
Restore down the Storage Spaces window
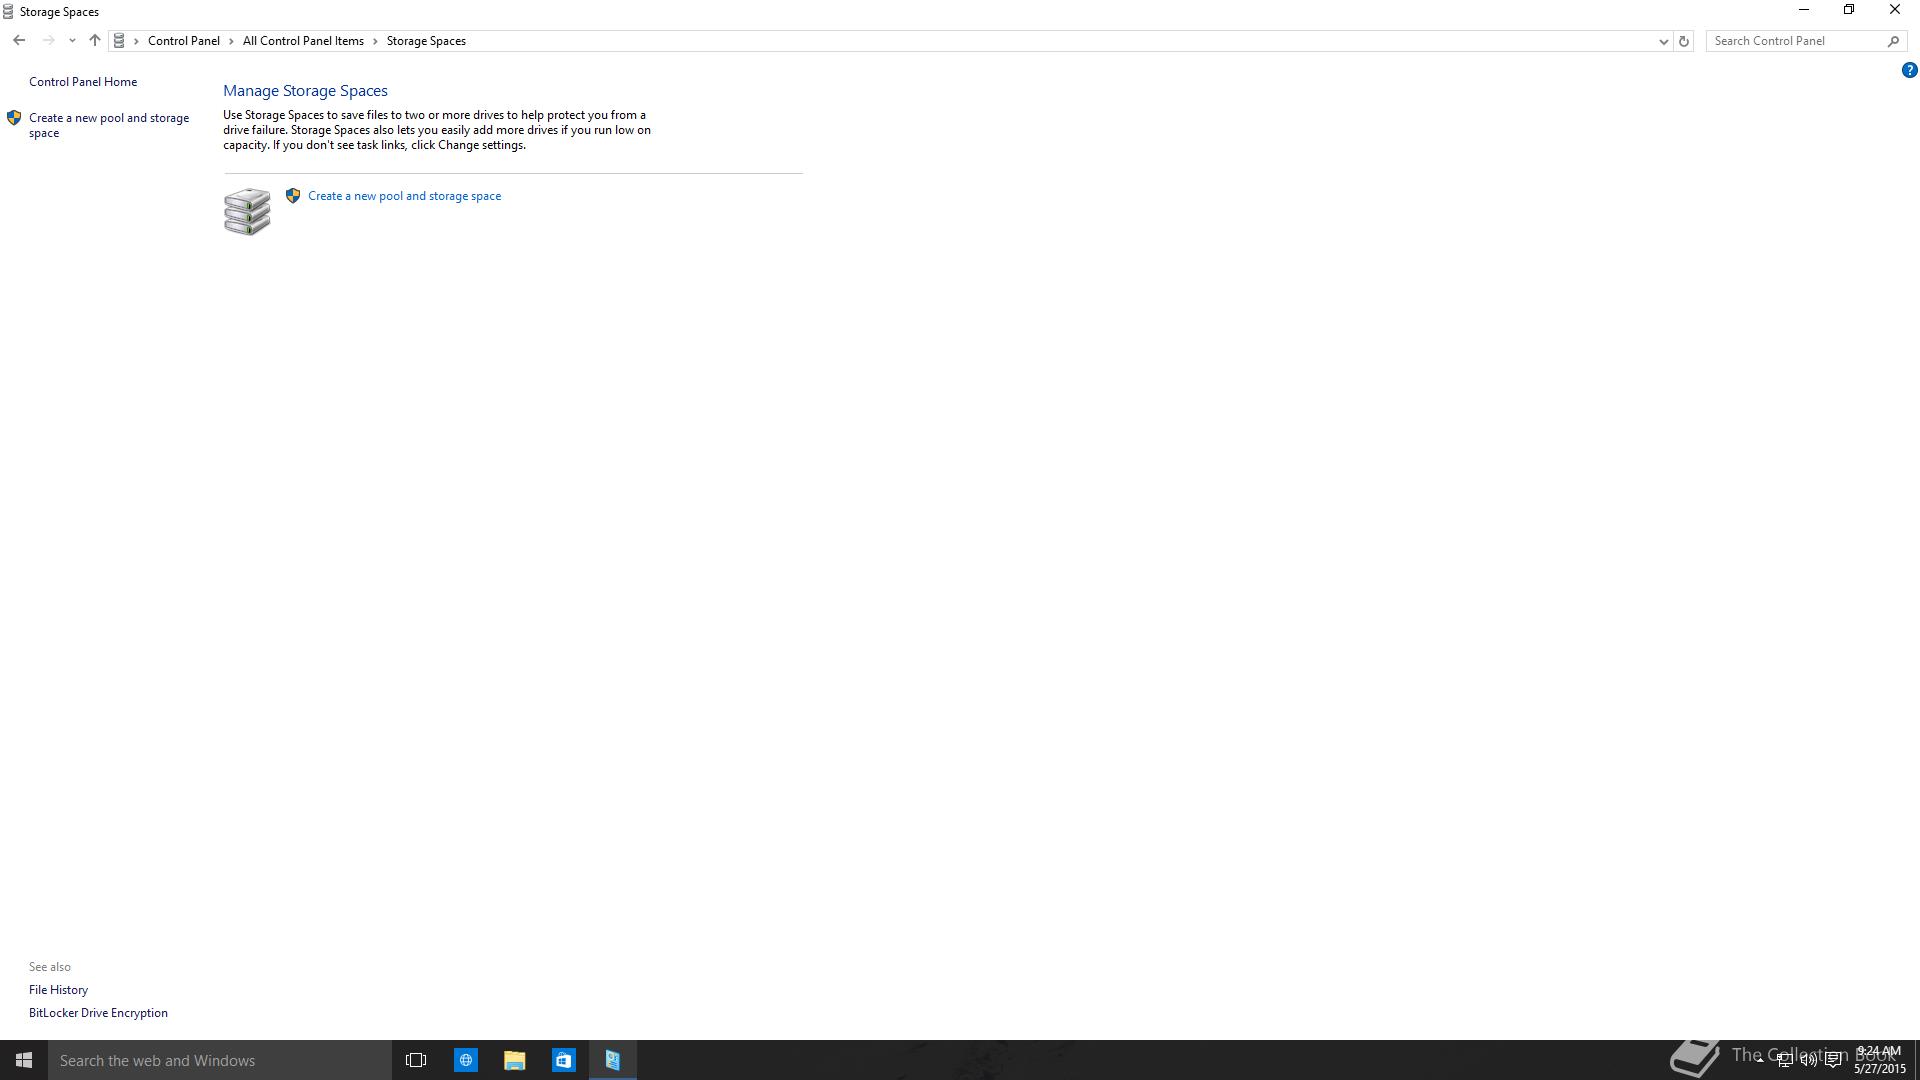(x=1849, y=10)
